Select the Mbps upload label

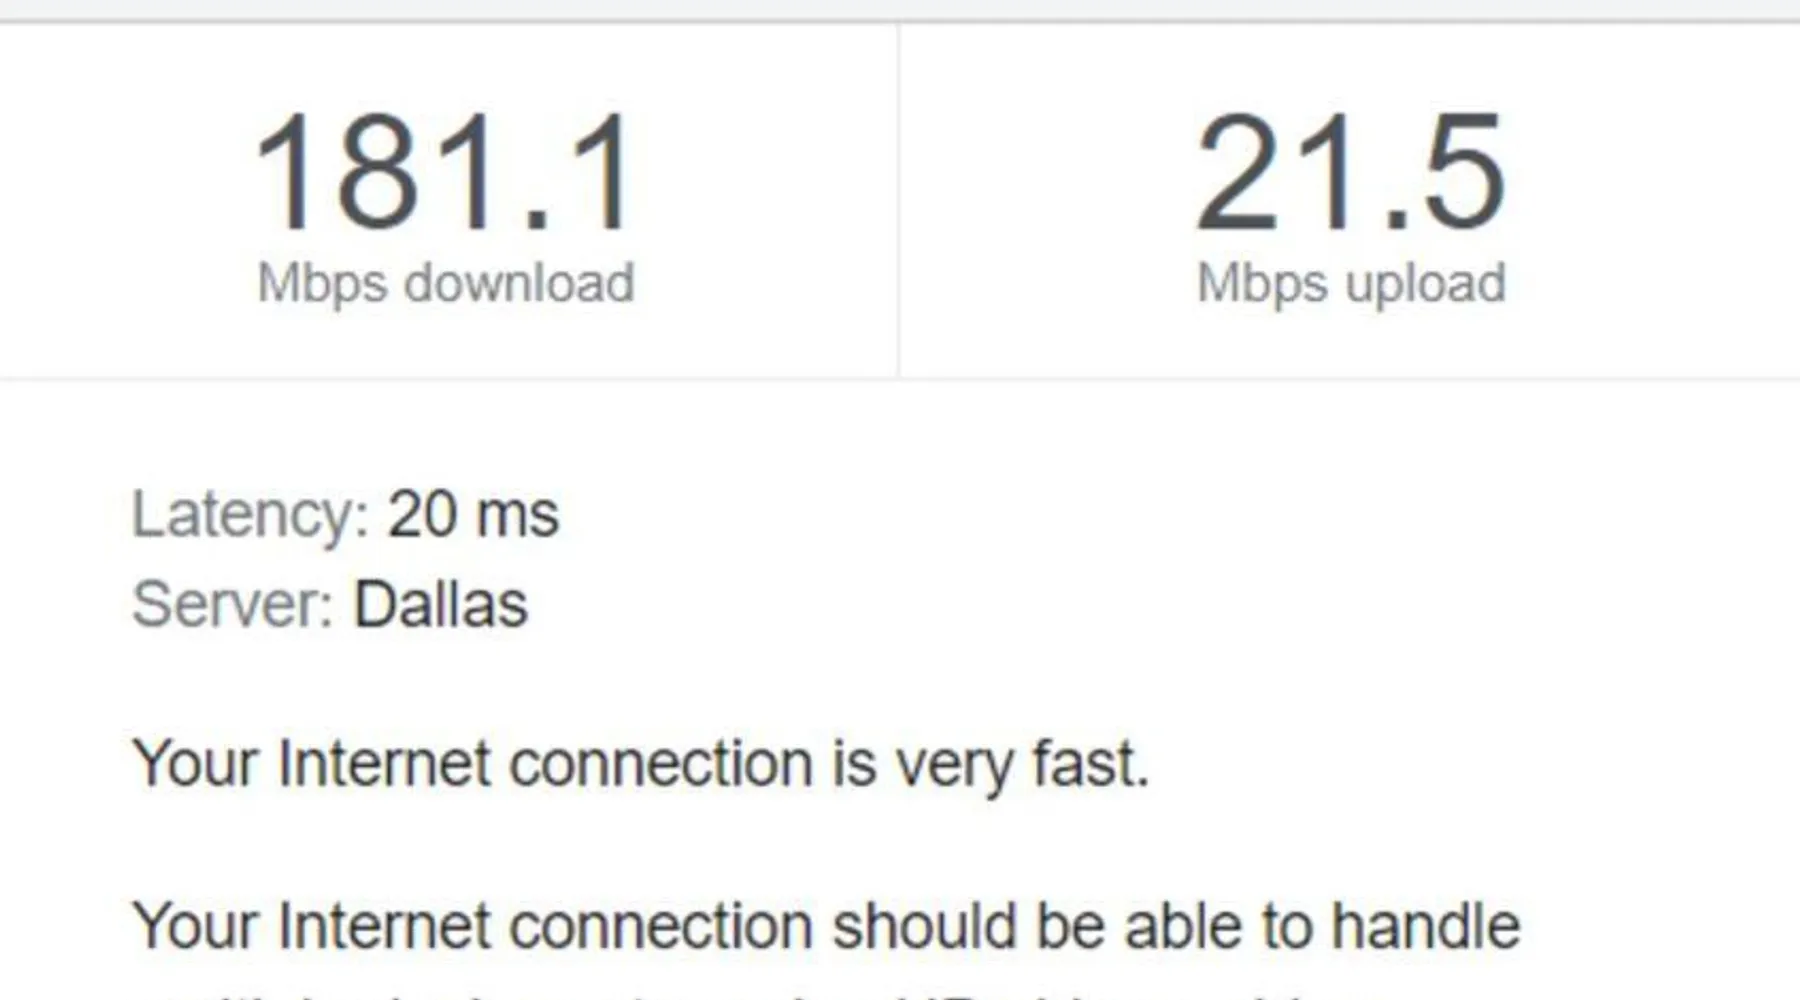pos(1351,283)
